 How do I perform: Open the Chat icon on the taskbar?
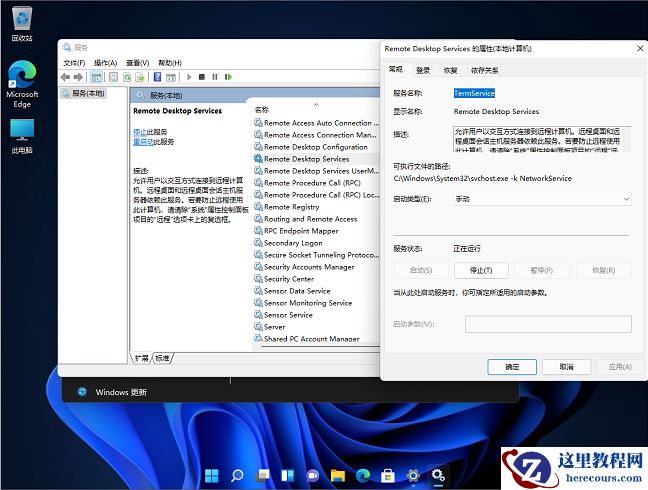pos(312,476)
